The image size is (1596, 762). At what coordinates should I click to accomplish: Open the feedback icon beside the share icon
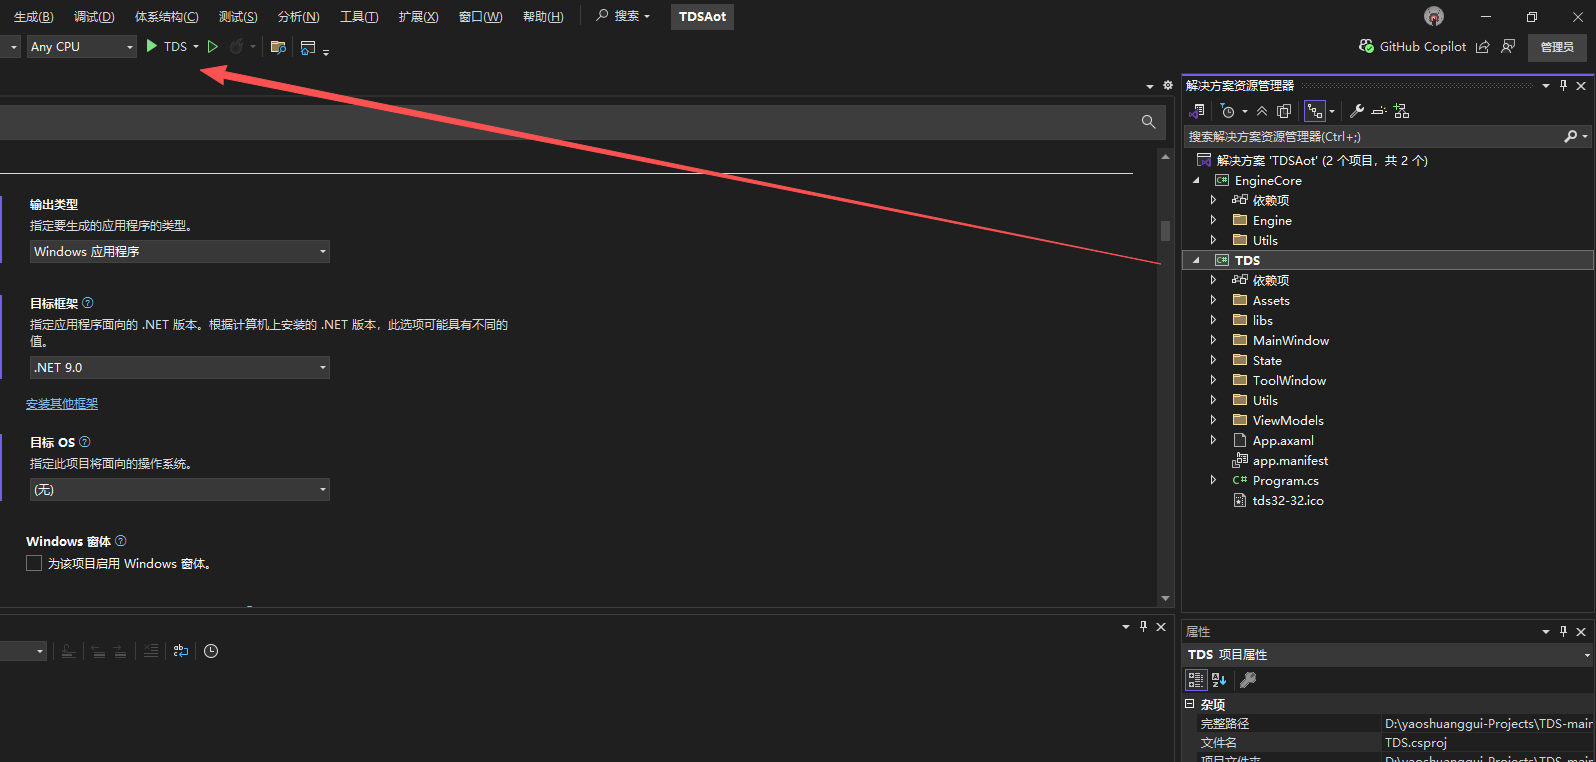[x=1508, y=46]
